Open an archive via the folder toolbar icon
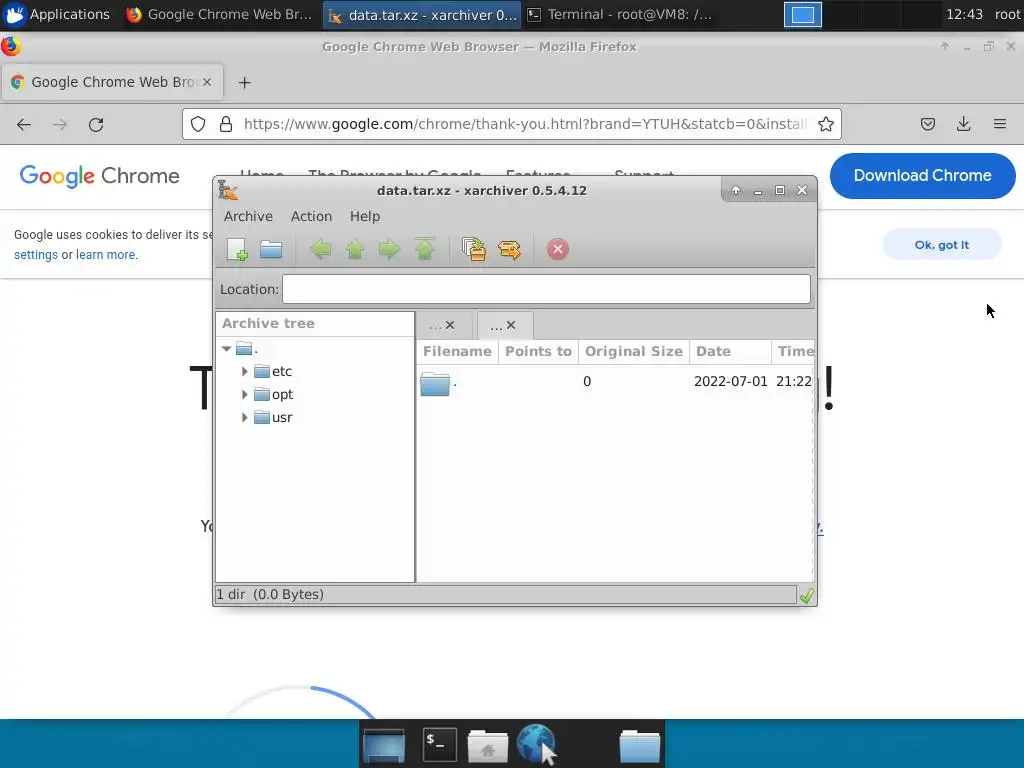This screenshot has height=768, width=1024. coord(271,249)
